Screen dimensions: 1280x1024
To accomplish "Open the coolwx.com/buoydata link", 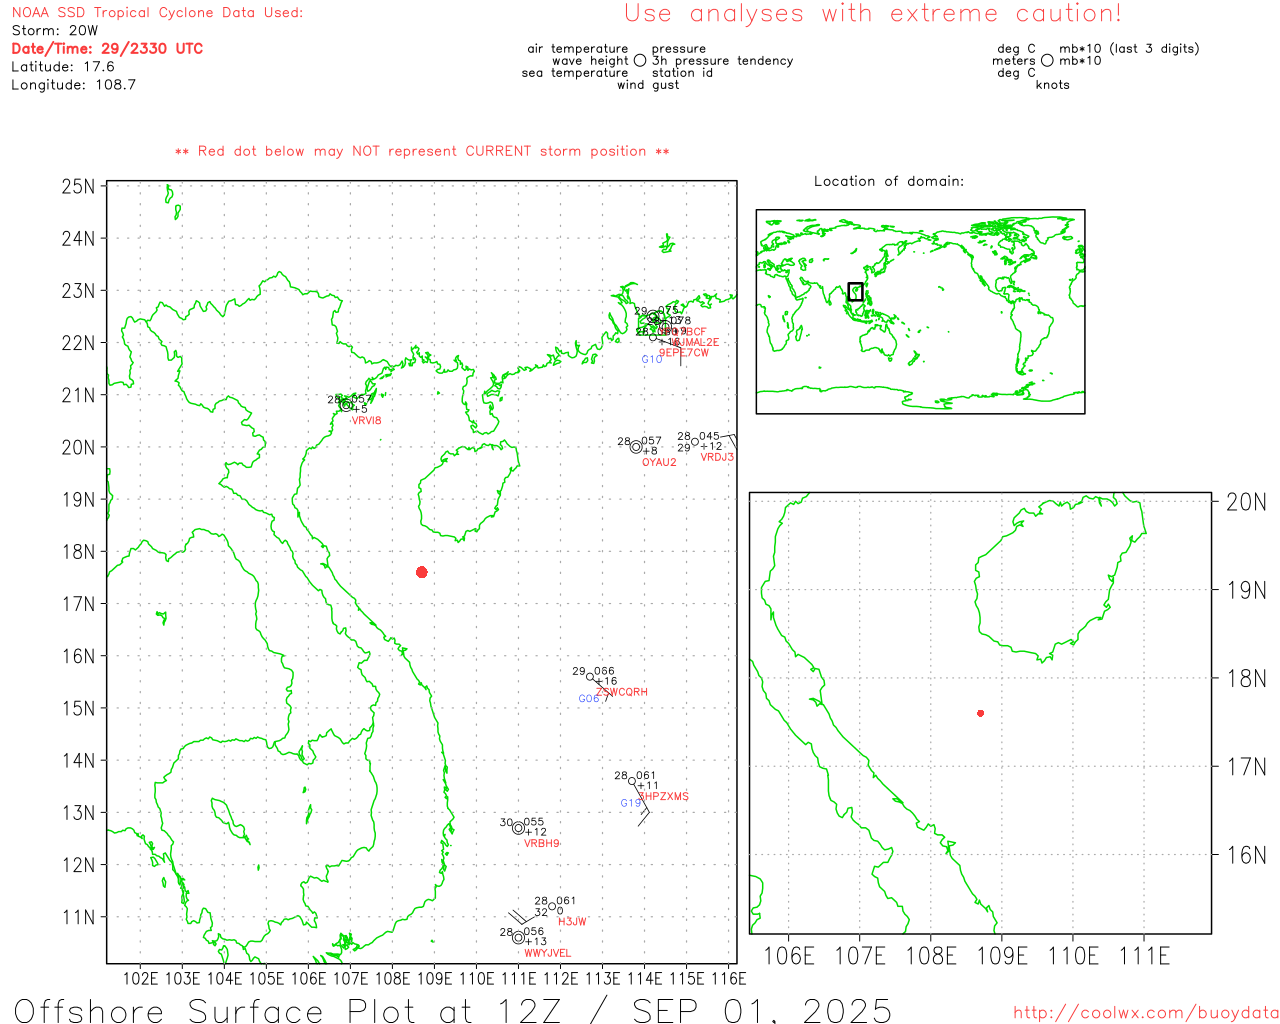I will coord(1146,1013).
